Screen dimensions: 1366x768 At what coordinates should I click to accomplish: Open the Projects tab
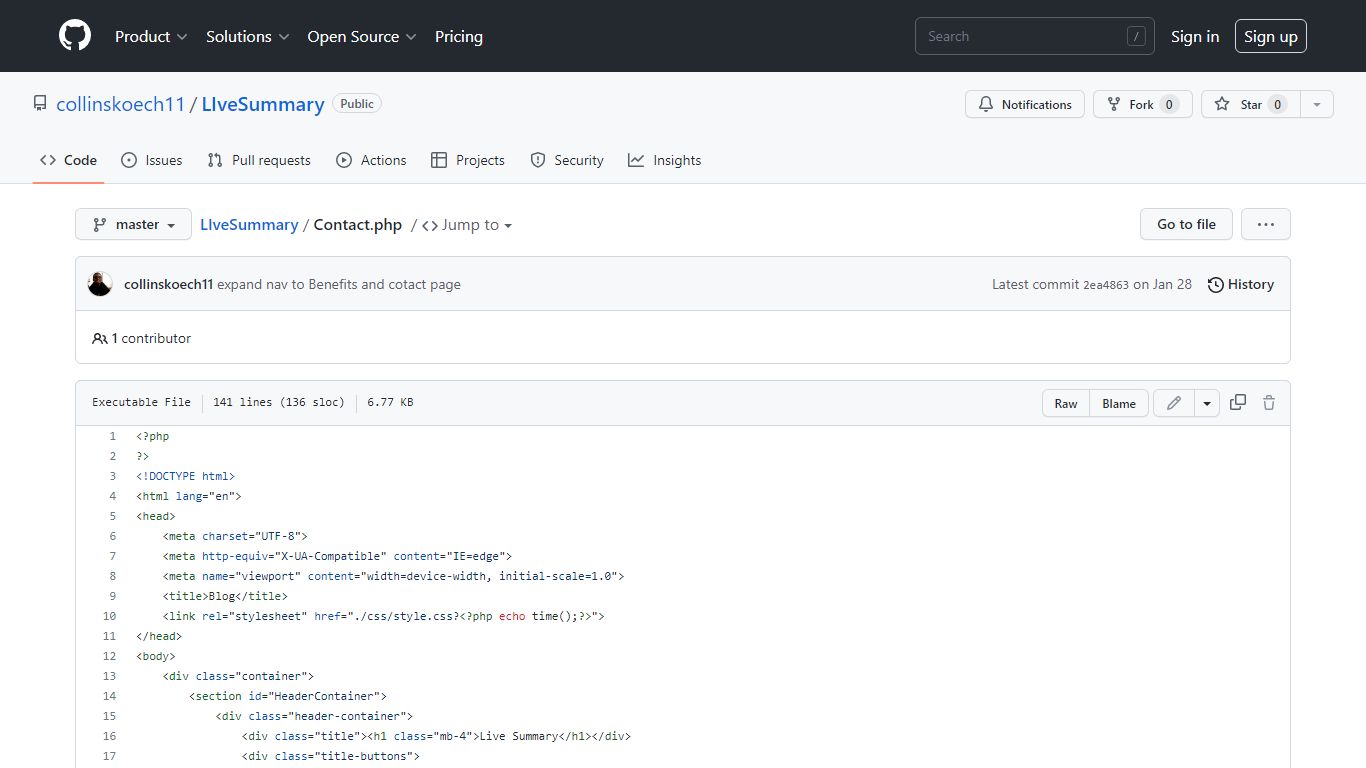click(468, 160)
